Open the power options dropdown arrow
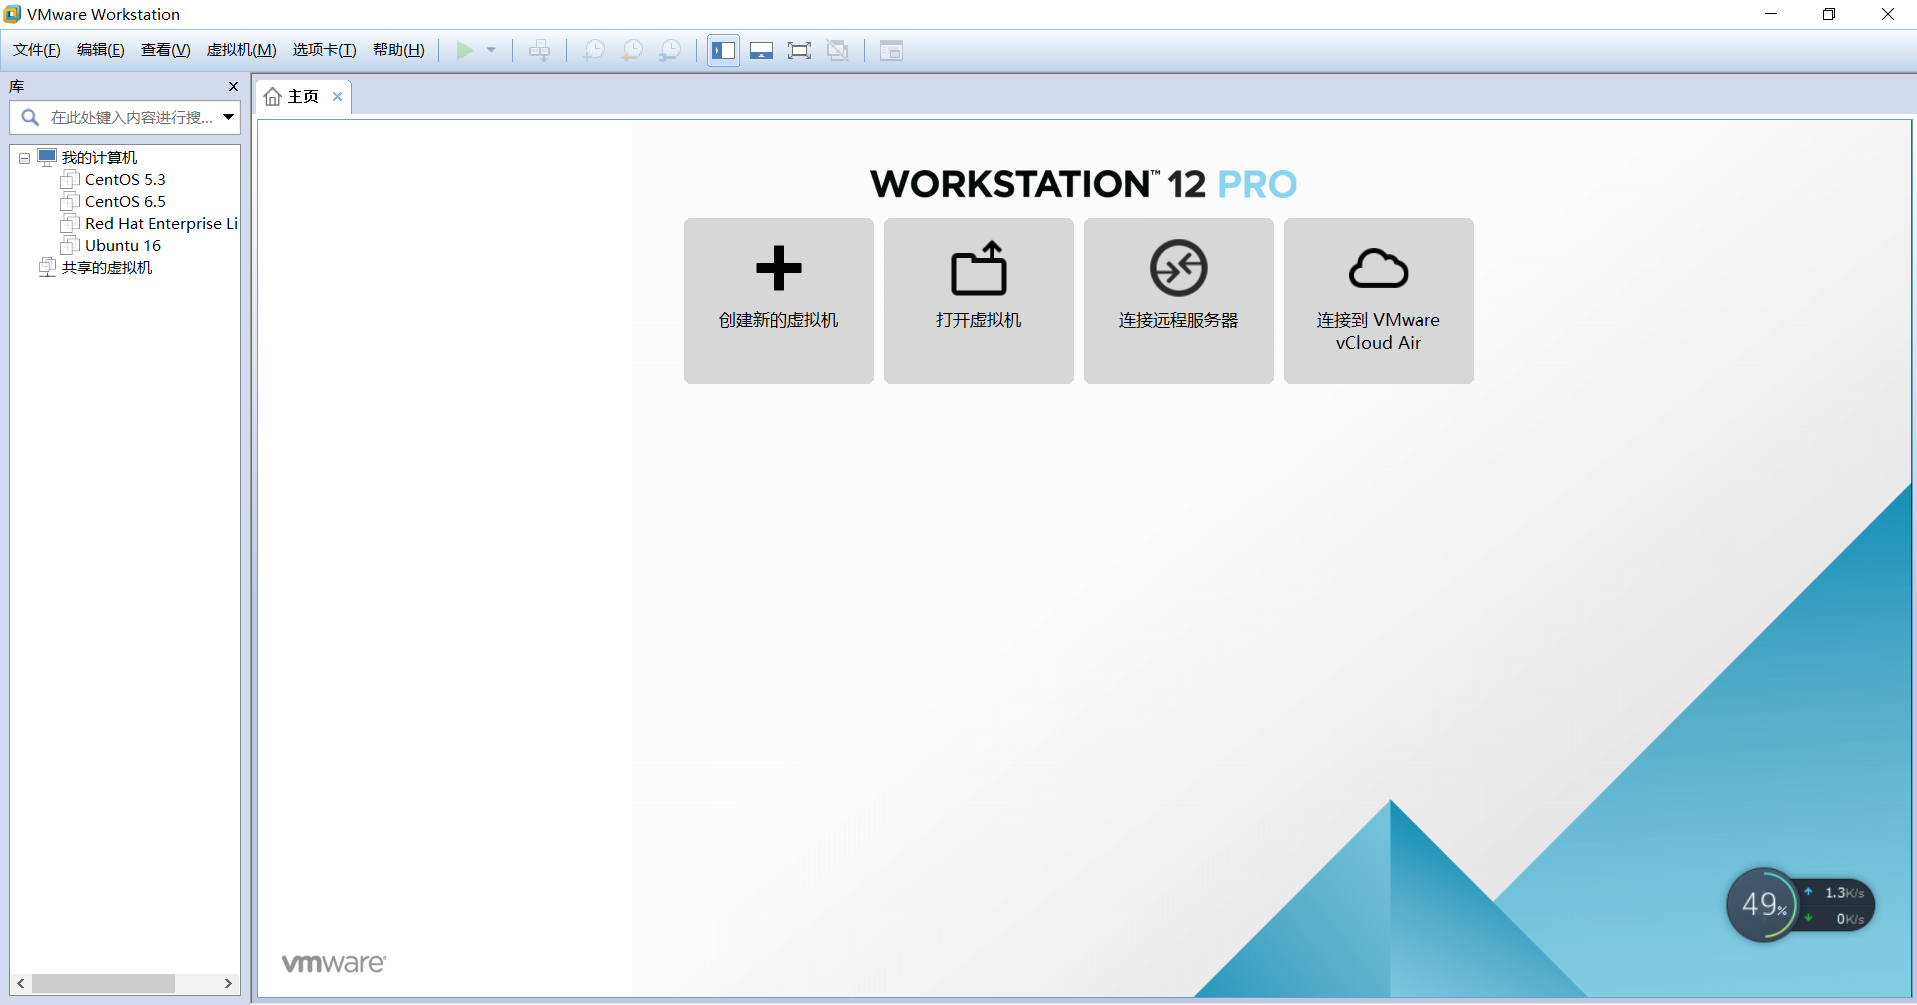Screen dimensions: 1917x1005 tap(491, 50)
